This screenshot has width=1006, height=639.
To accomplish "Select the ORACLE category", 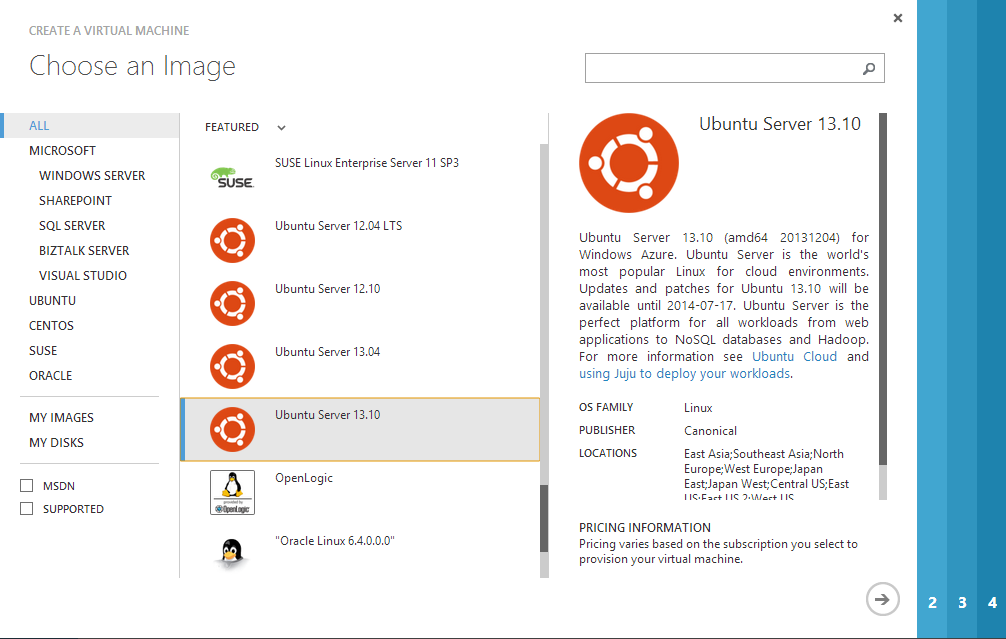I will pyautogui.click(x=50, y=376).
